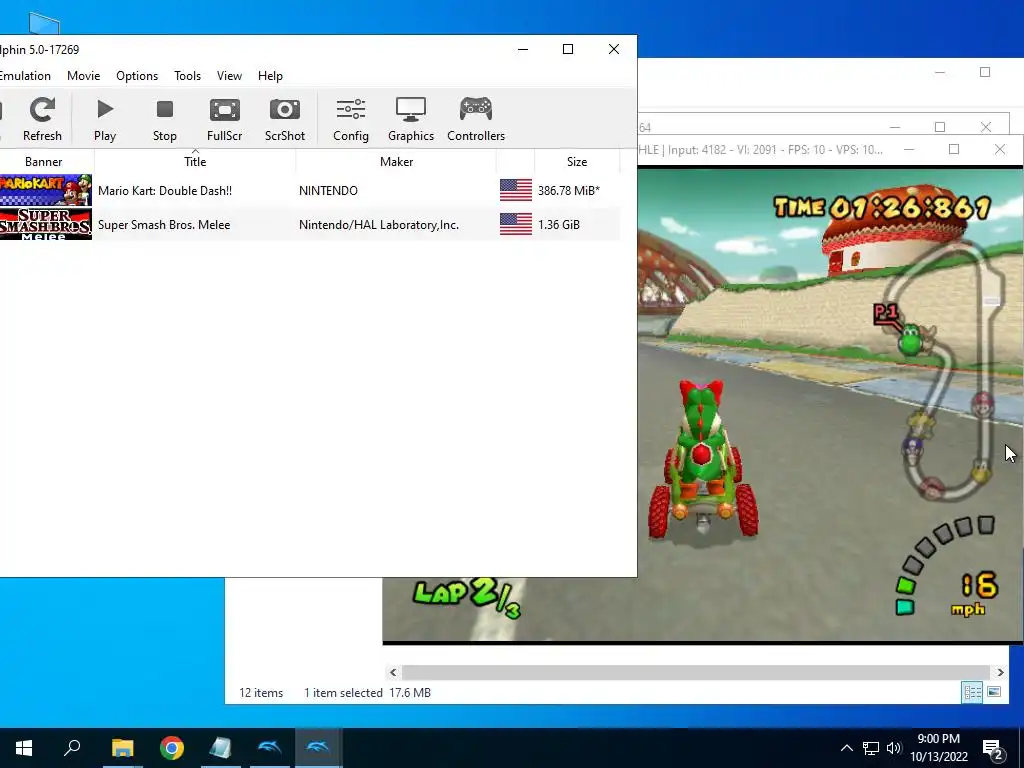
Task: Open clock showing 9:00 PM 10/13/2022
Action: coord(938,748)
